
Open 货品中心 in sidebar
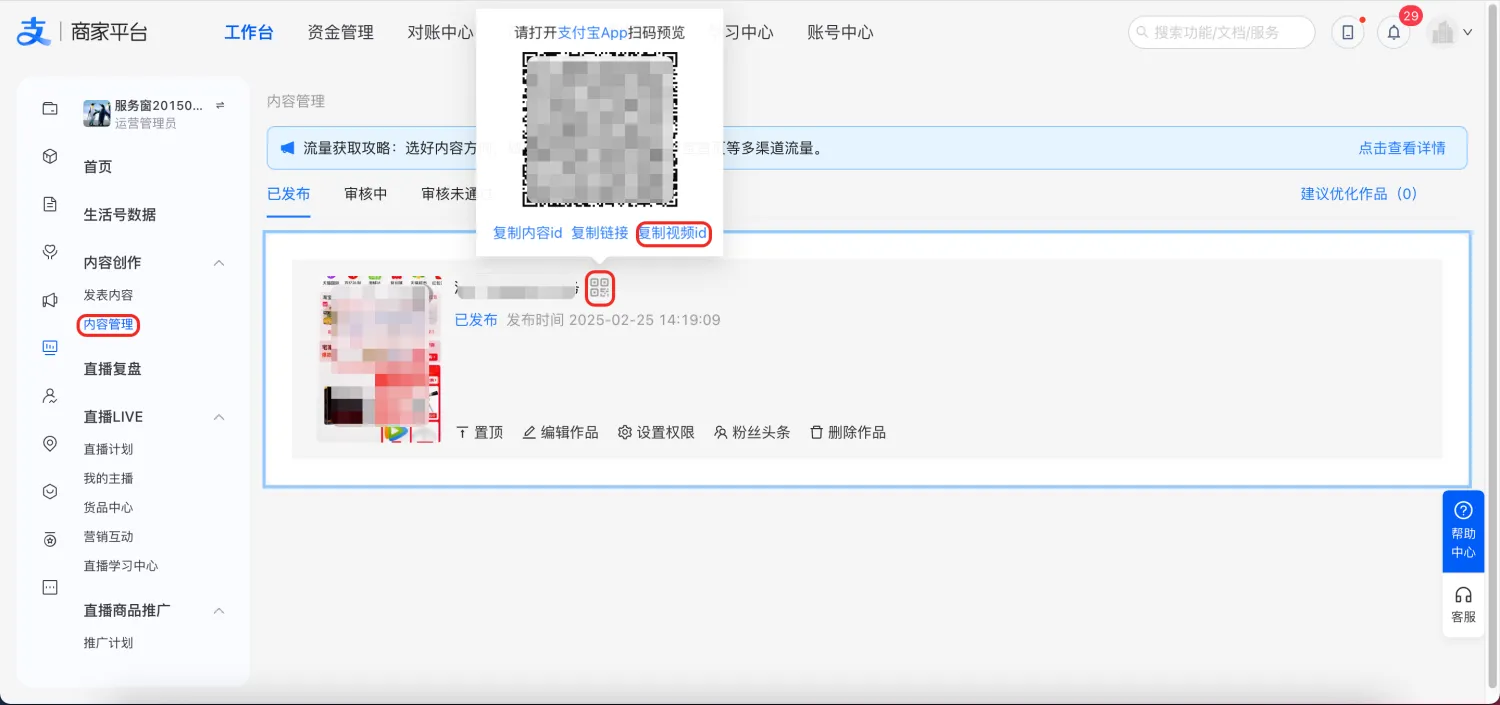click(x=108, y=508)
